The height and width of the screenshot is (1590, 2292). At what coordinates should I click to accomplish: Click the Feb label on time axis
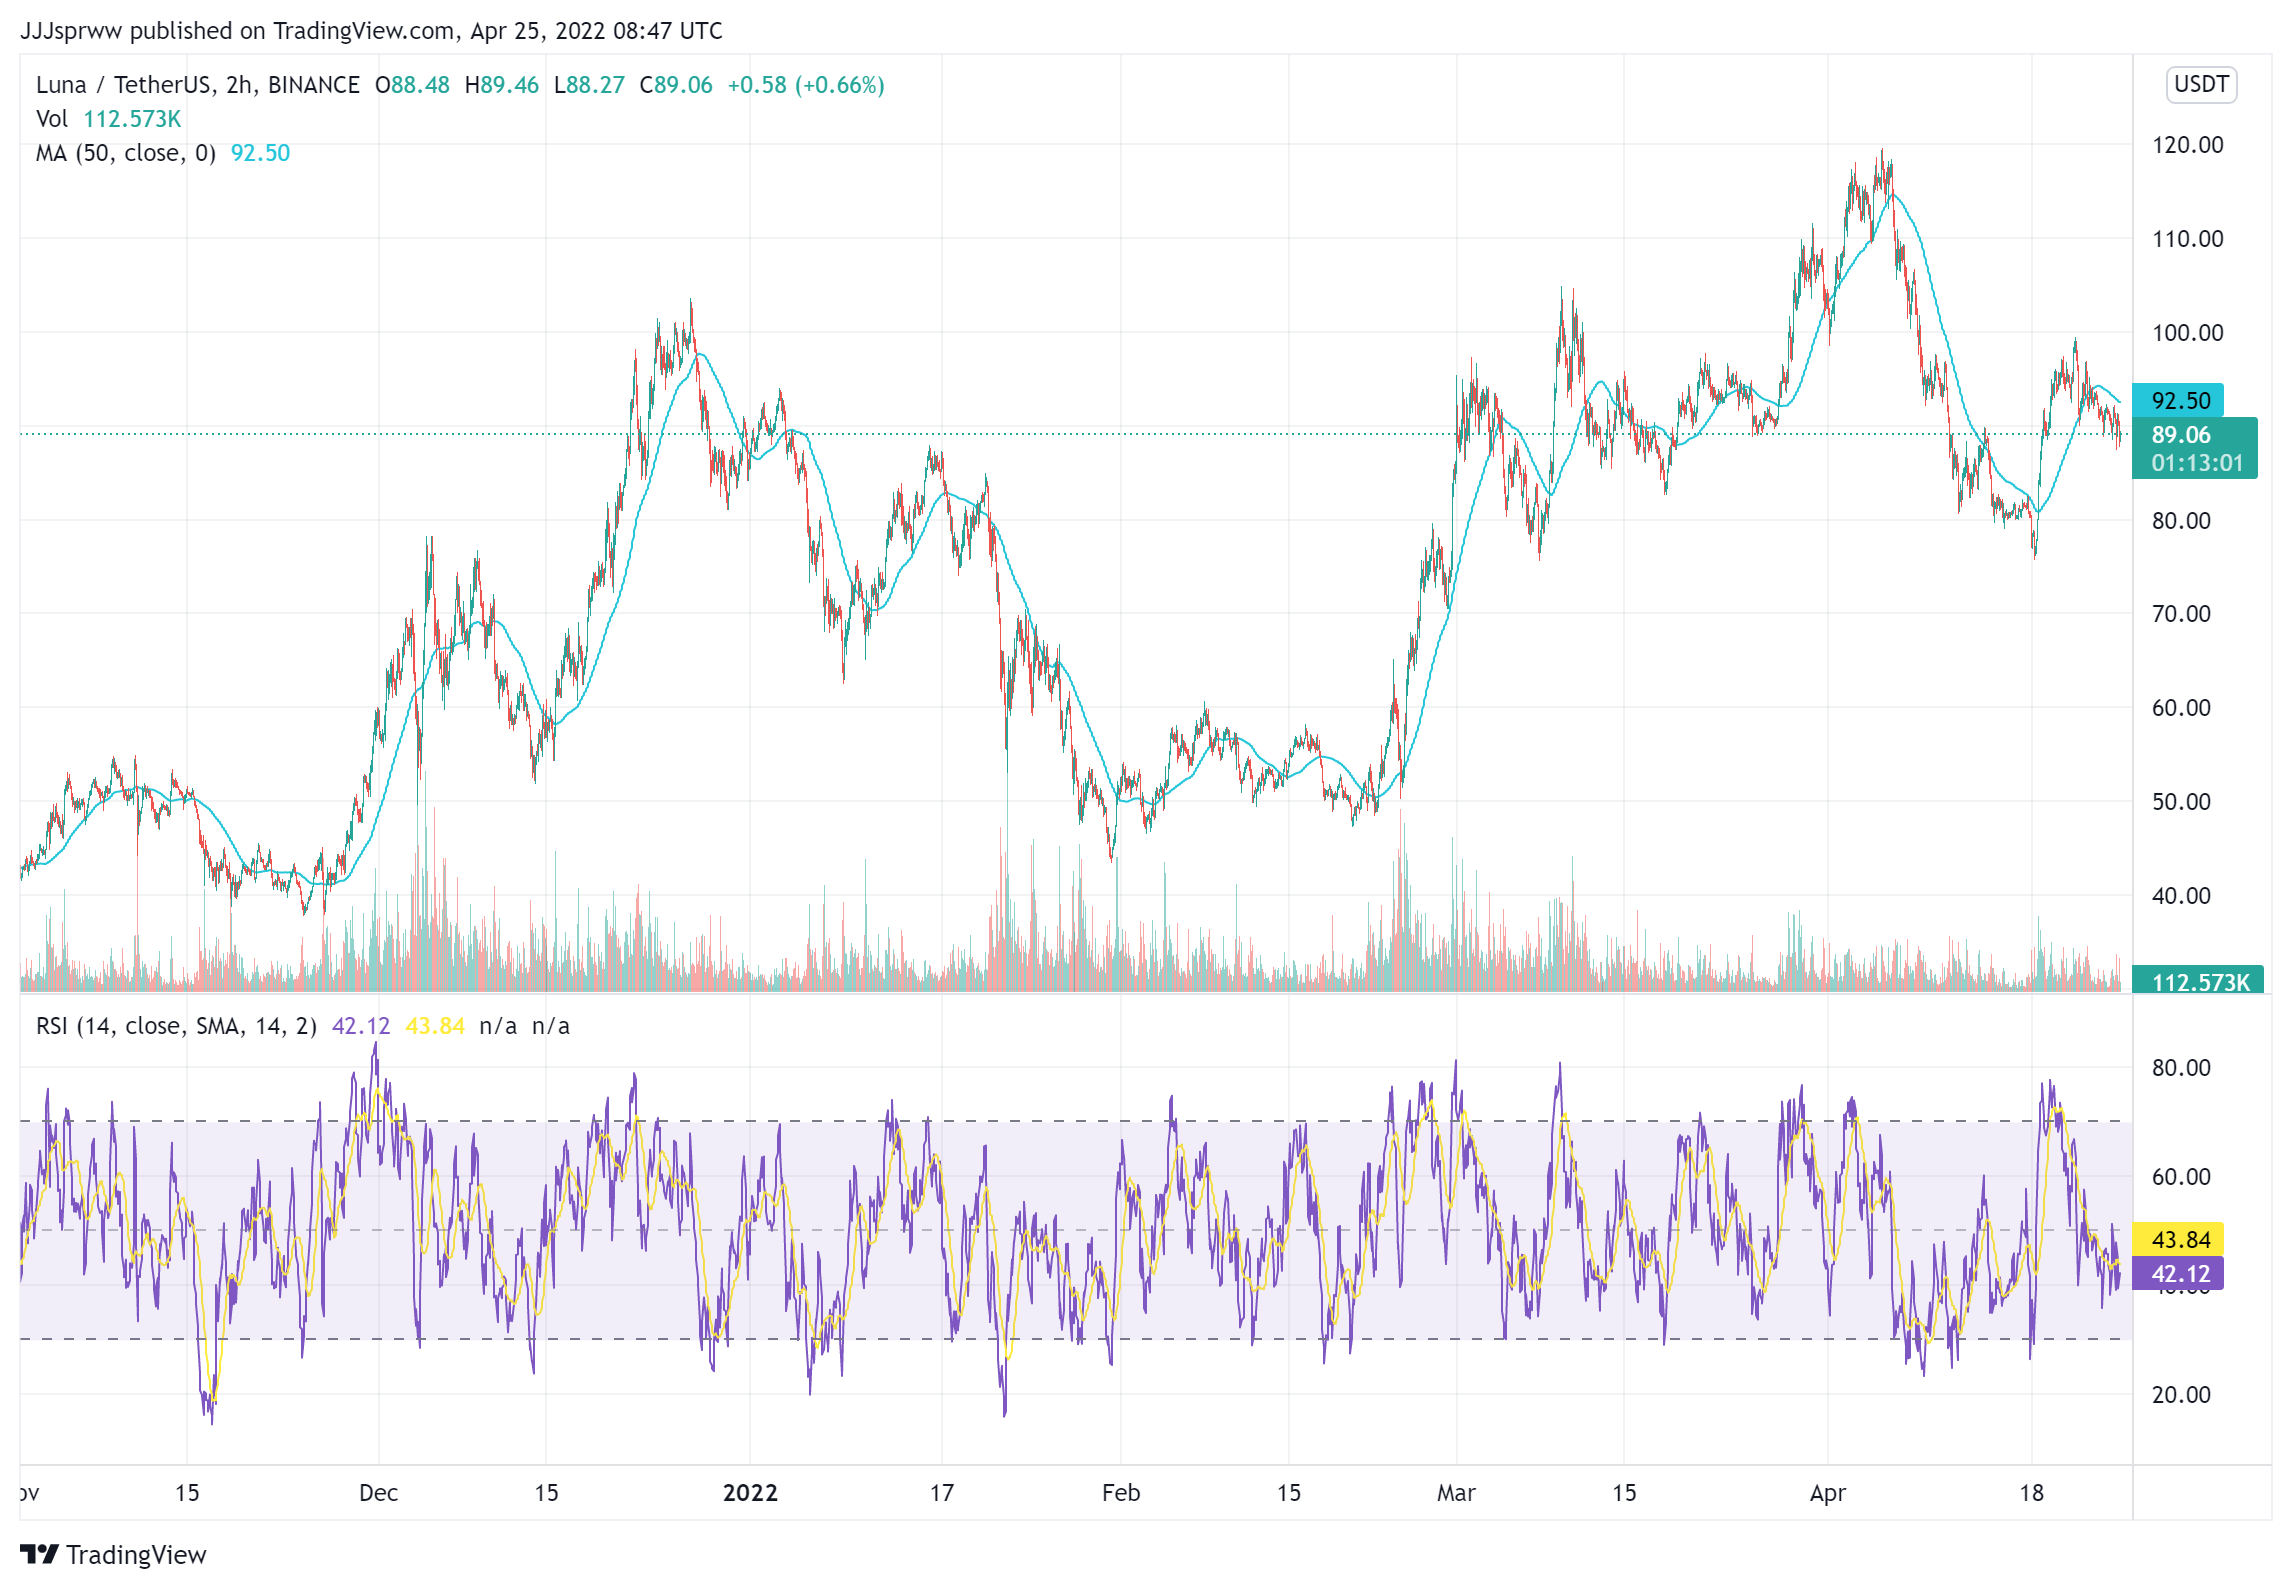(1121, 1493)
